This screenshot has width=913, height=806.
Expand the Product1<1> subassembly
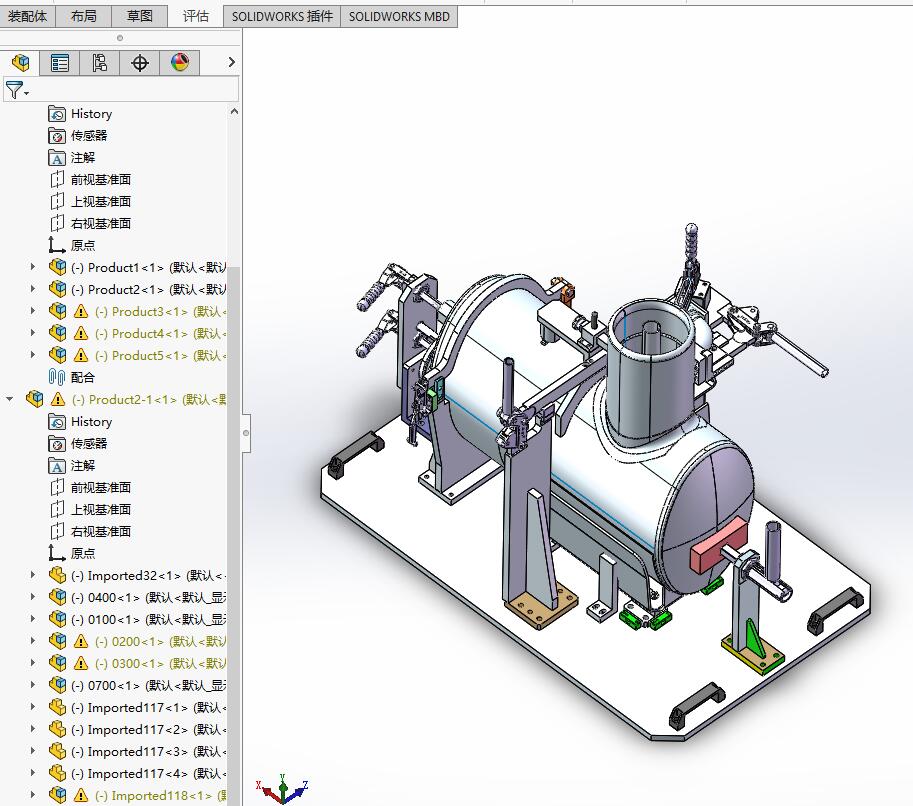(x=33, y=267)
